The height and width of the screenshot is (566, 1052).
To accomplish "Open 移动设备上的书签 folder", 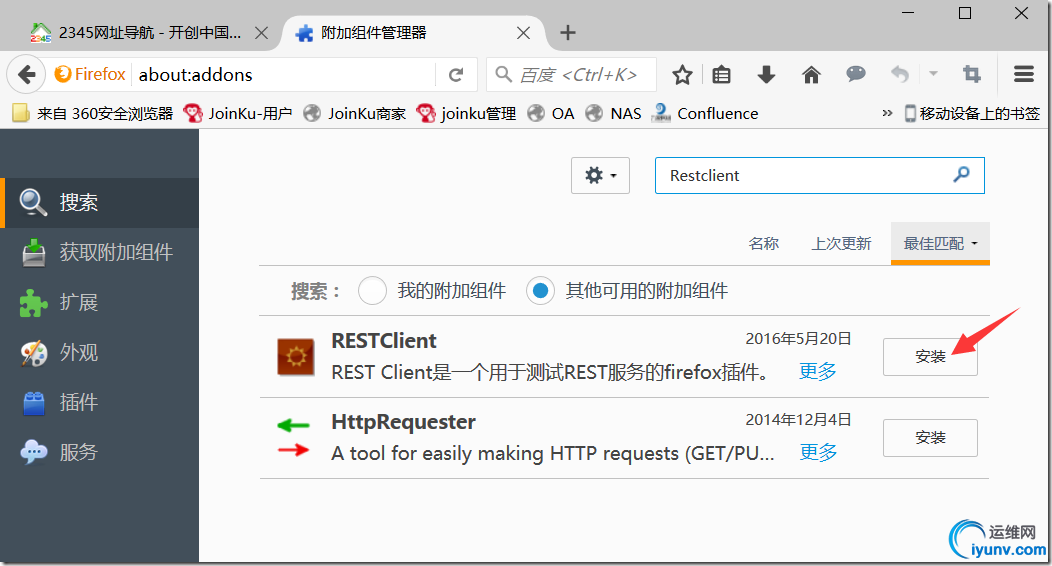I will 971,113.
